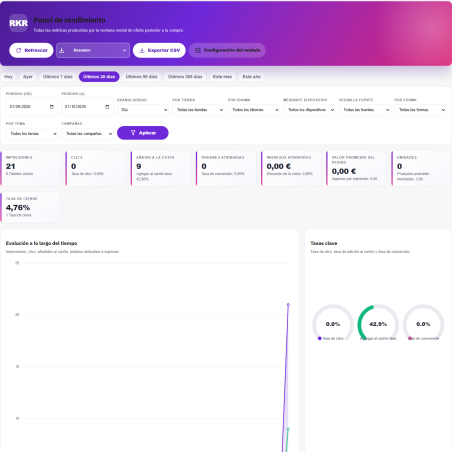Open Todos los idiomas dropdown

(x=254, y=110)
